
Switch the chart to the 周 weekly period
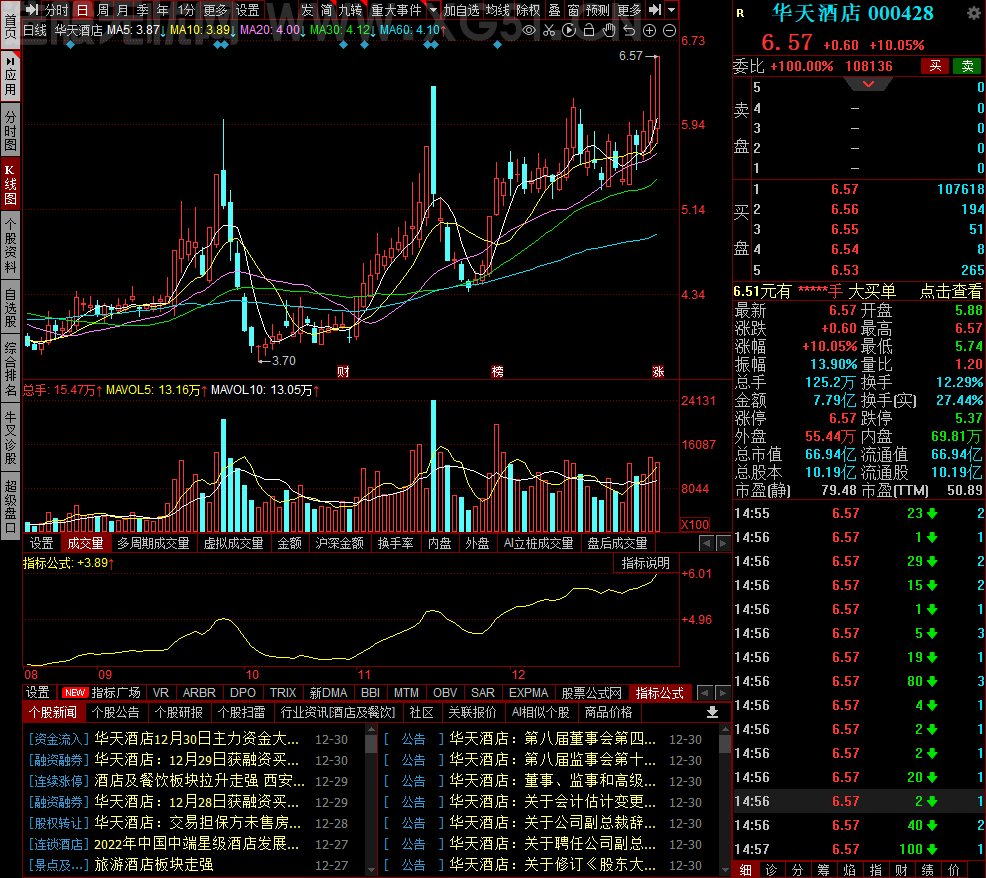[102, 10]
